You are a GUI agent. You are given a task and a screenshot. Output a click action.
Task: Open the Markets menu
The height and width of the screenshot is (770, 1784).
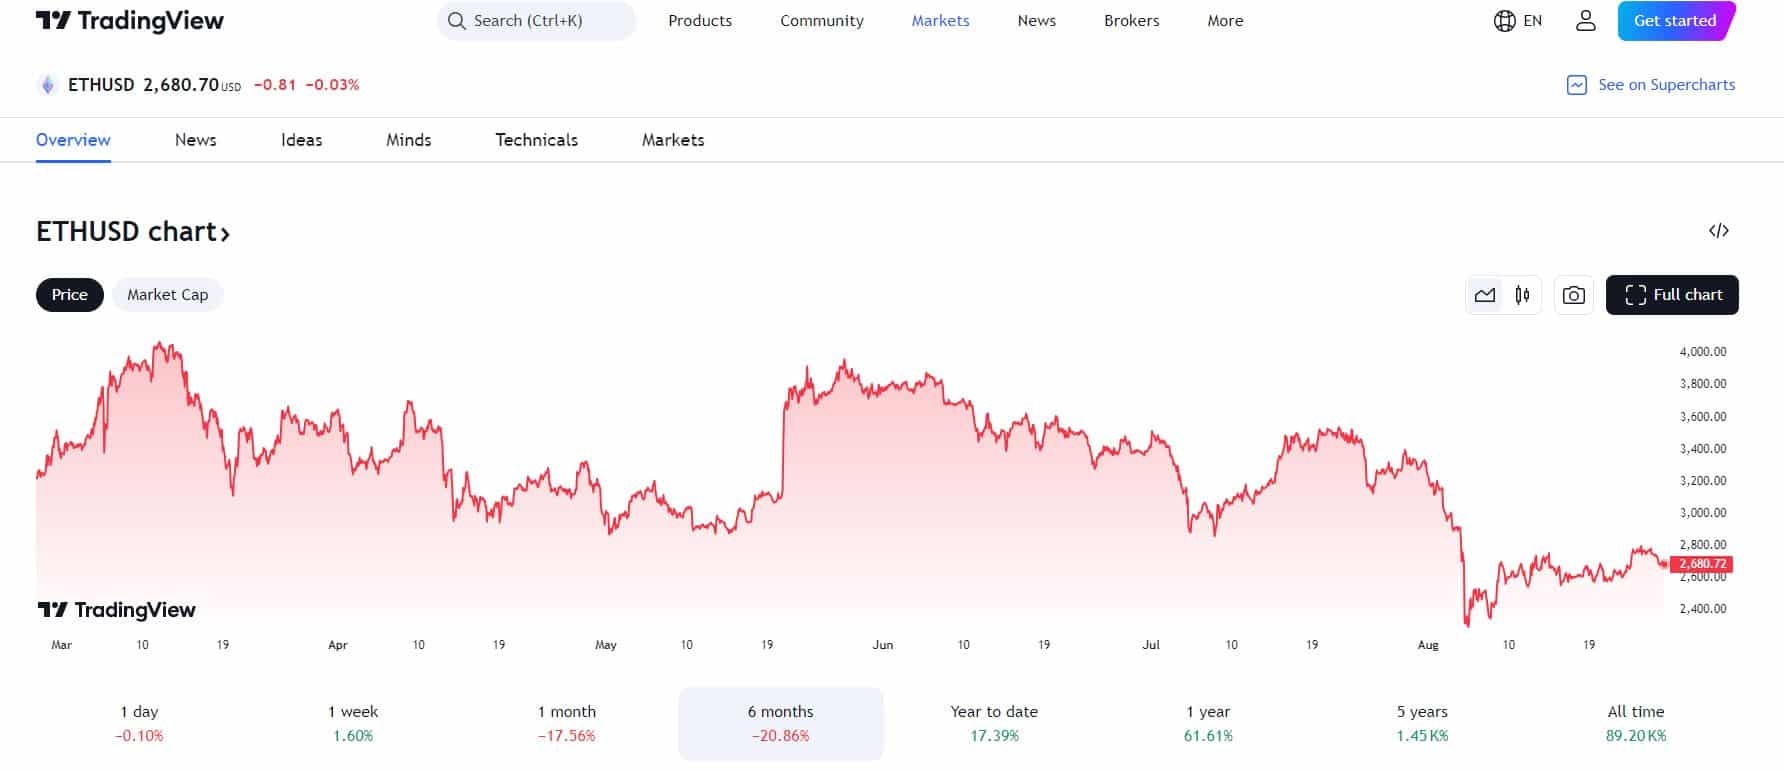pos(940,21)
